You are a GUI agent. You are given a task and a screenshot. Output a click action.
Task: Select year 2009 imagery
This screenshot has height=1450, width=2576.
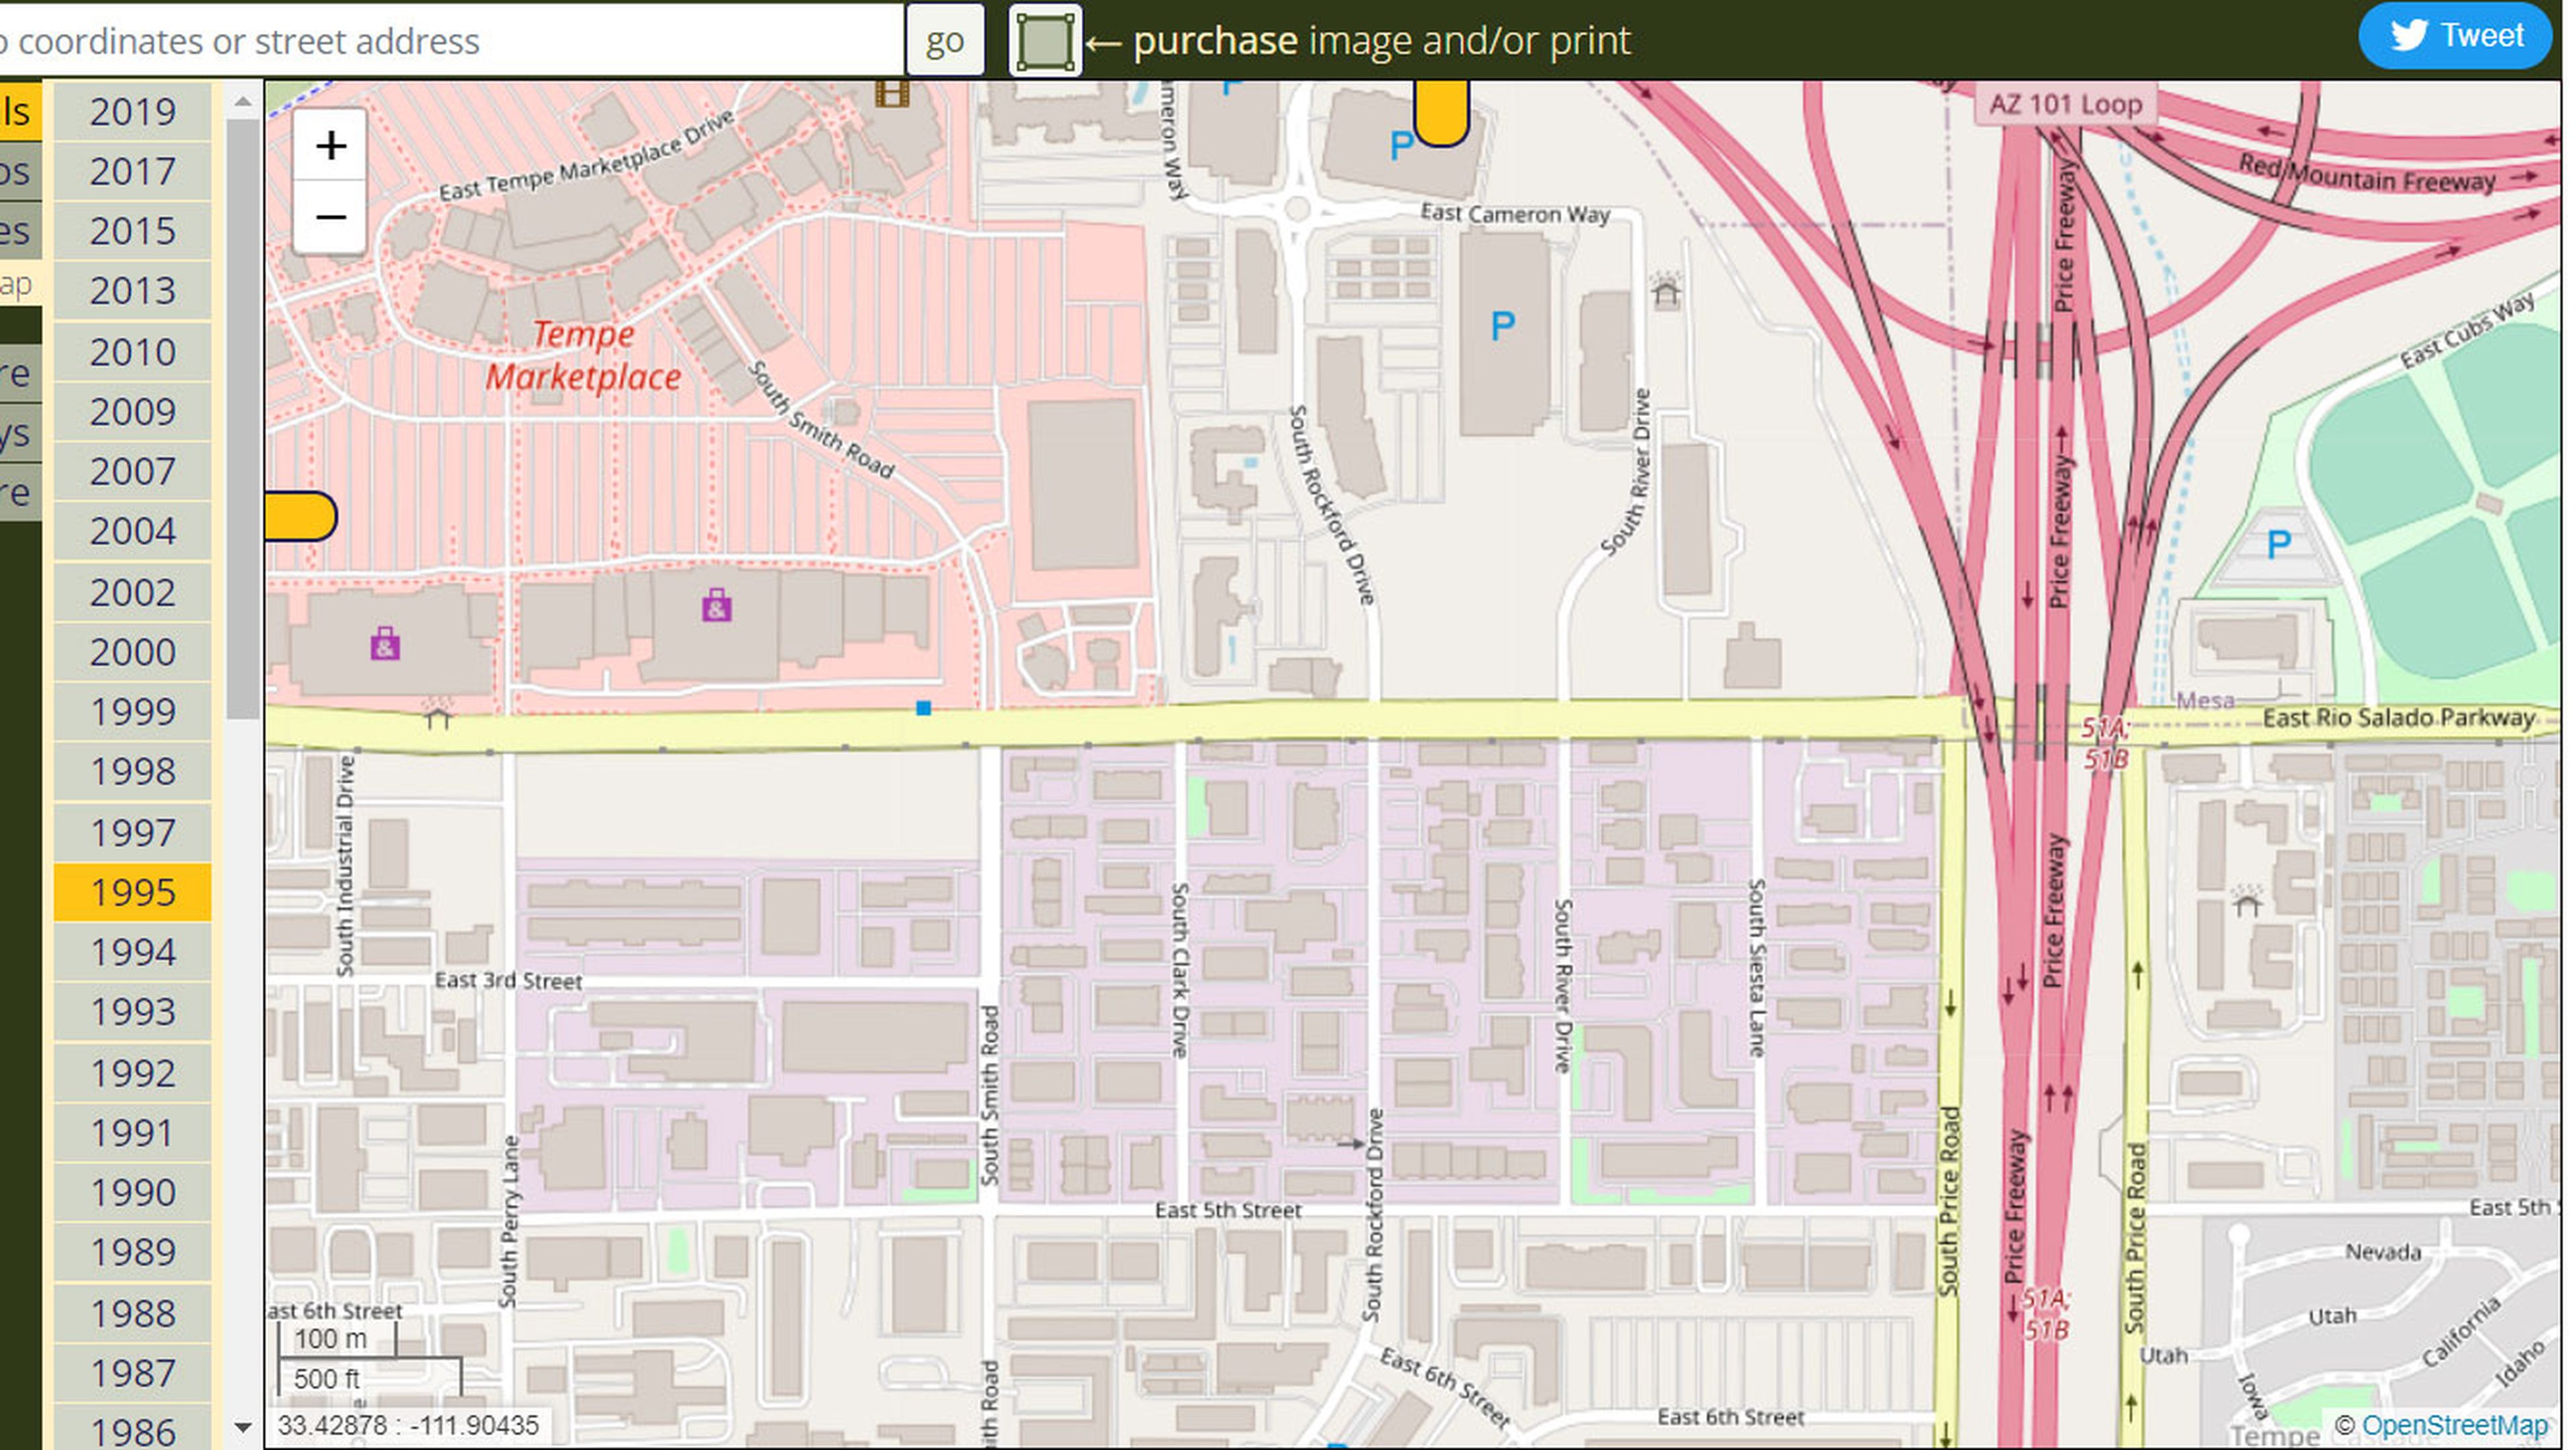tap(132, 412)
